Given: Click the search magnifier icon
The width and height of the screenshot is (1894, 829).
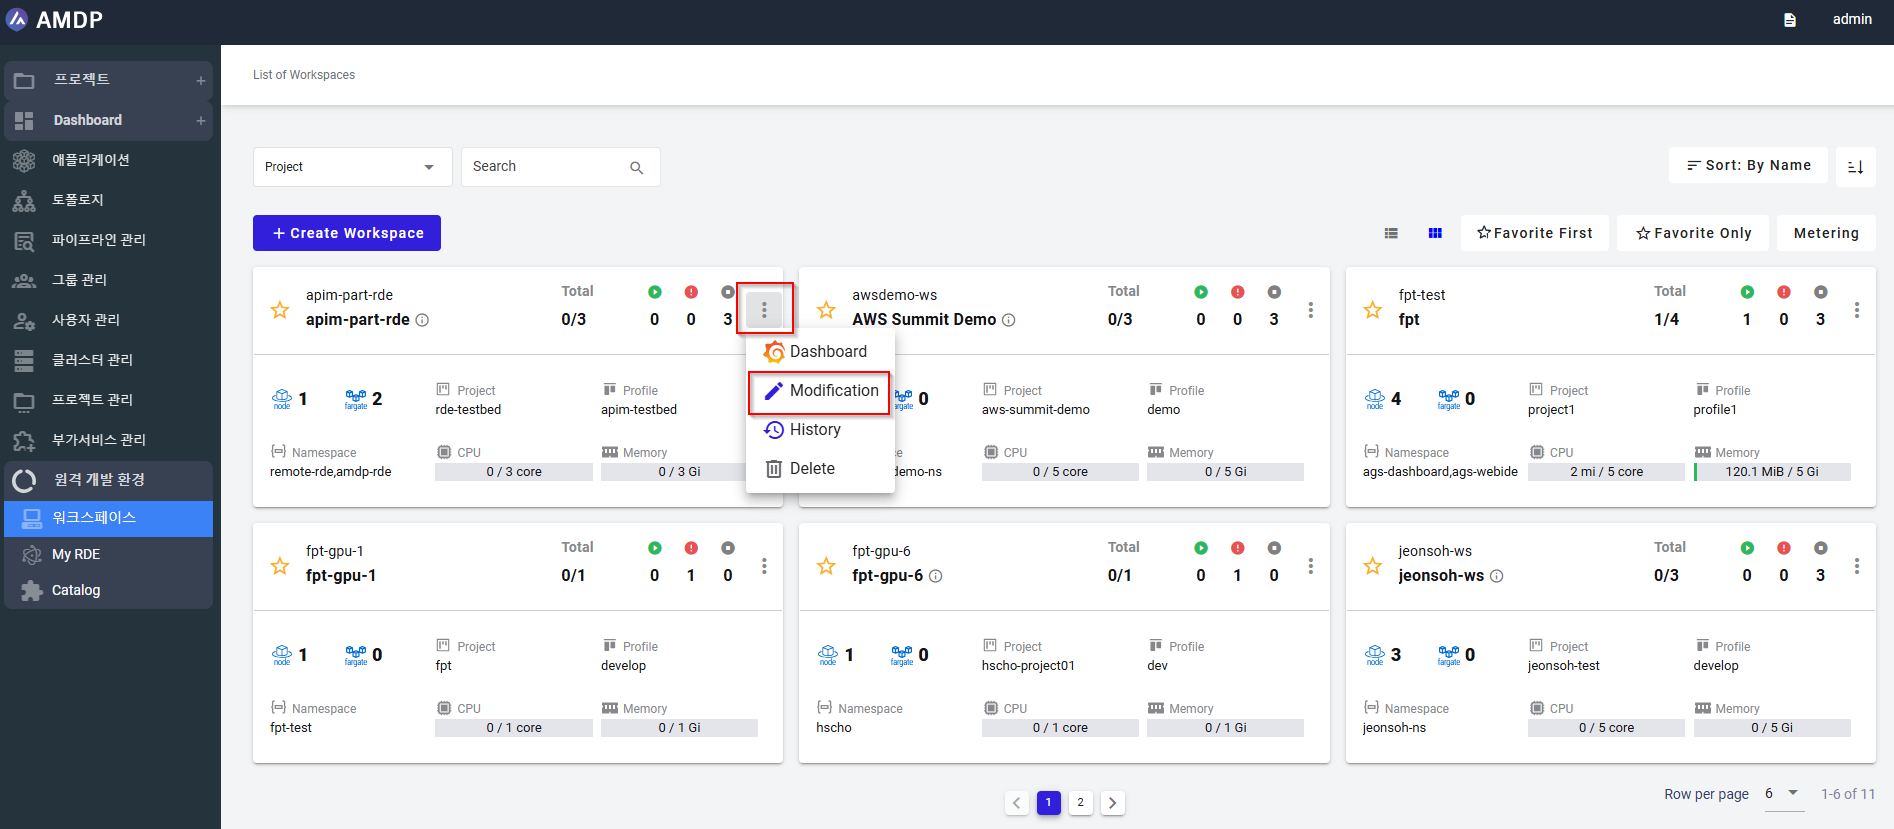Looking at the screenshot, I should tap(637, 168).
